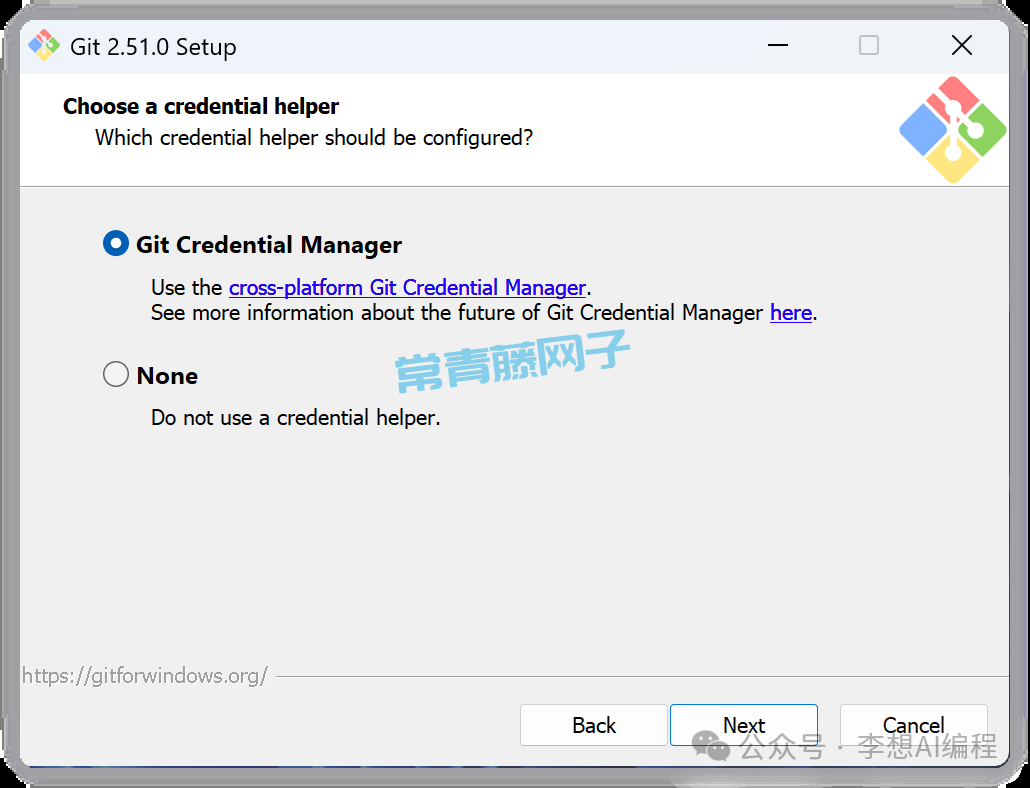Minimize the Git Setup window
The height and width of the screenshot is (788, 1030).
777,46
